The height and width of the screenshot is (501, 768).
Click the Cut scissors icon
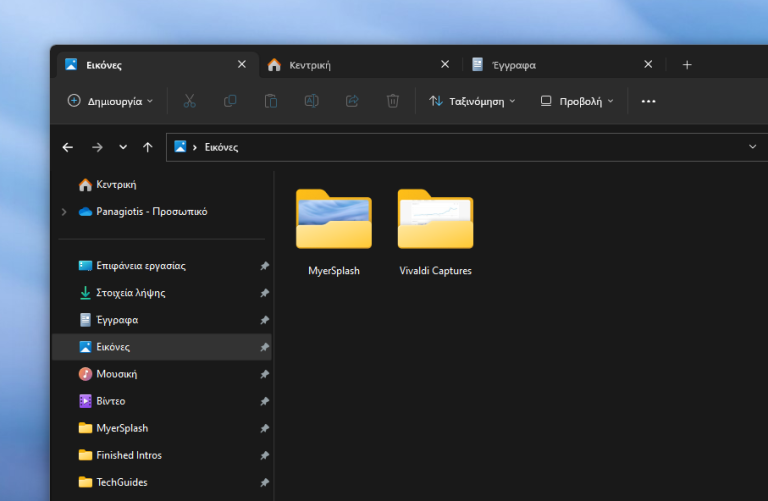pos(190,101)
